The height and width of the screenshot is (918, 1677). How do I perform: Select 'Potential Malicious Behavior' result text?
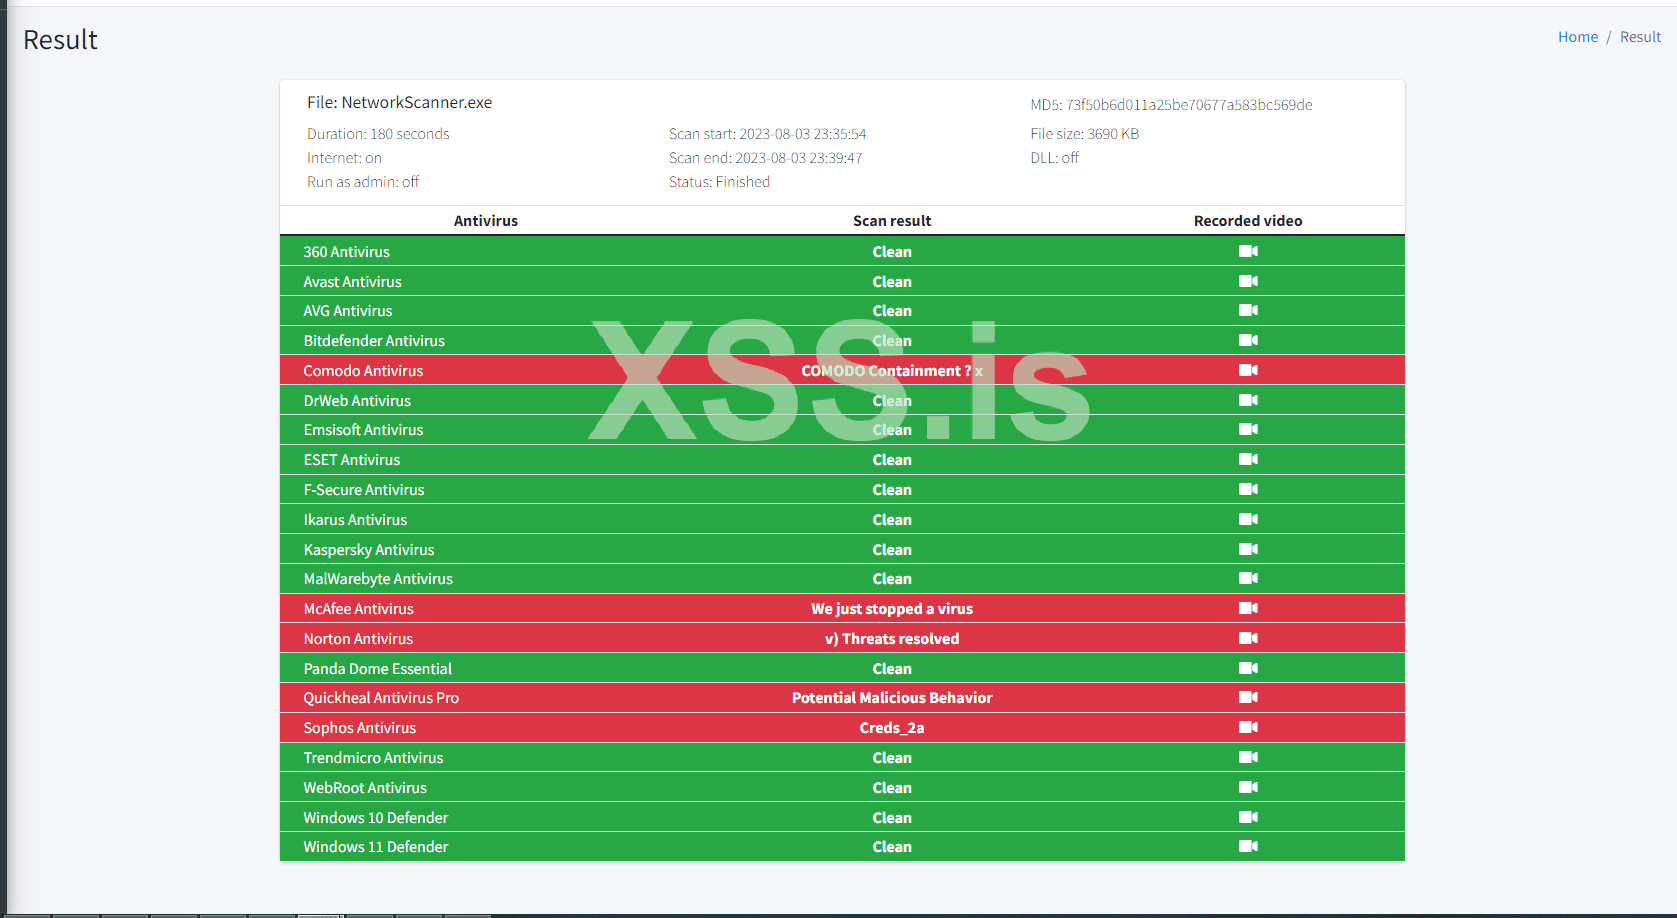(x=892, y=698)
